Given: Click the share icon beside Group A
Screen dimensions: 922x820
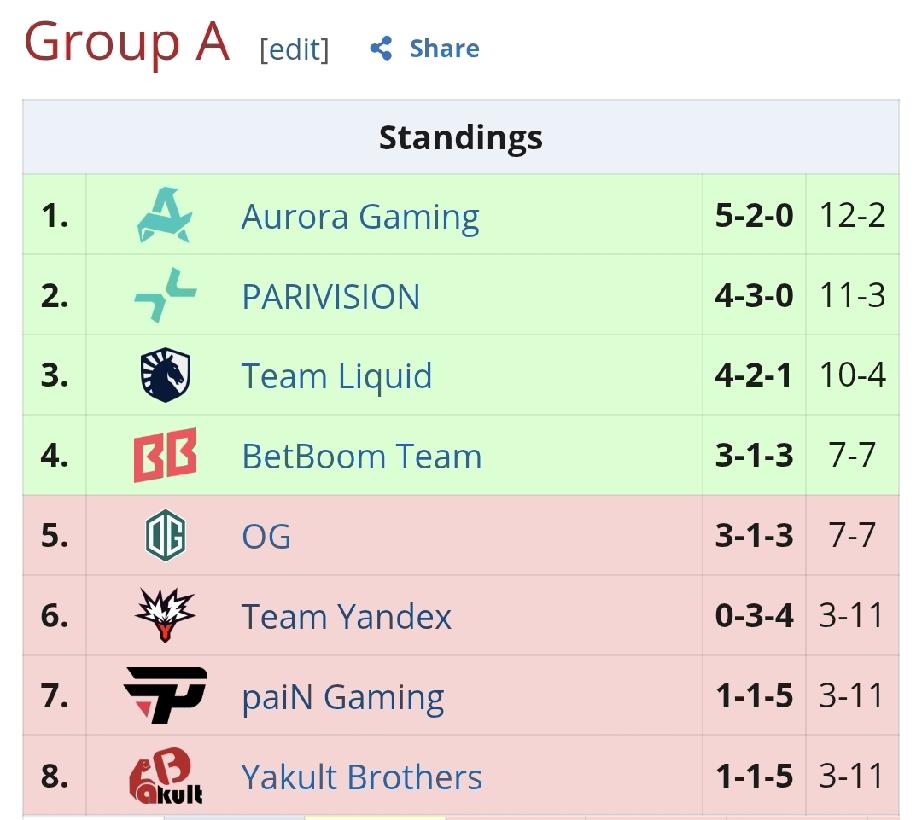Looking at the screenshot, I should 381,48.
